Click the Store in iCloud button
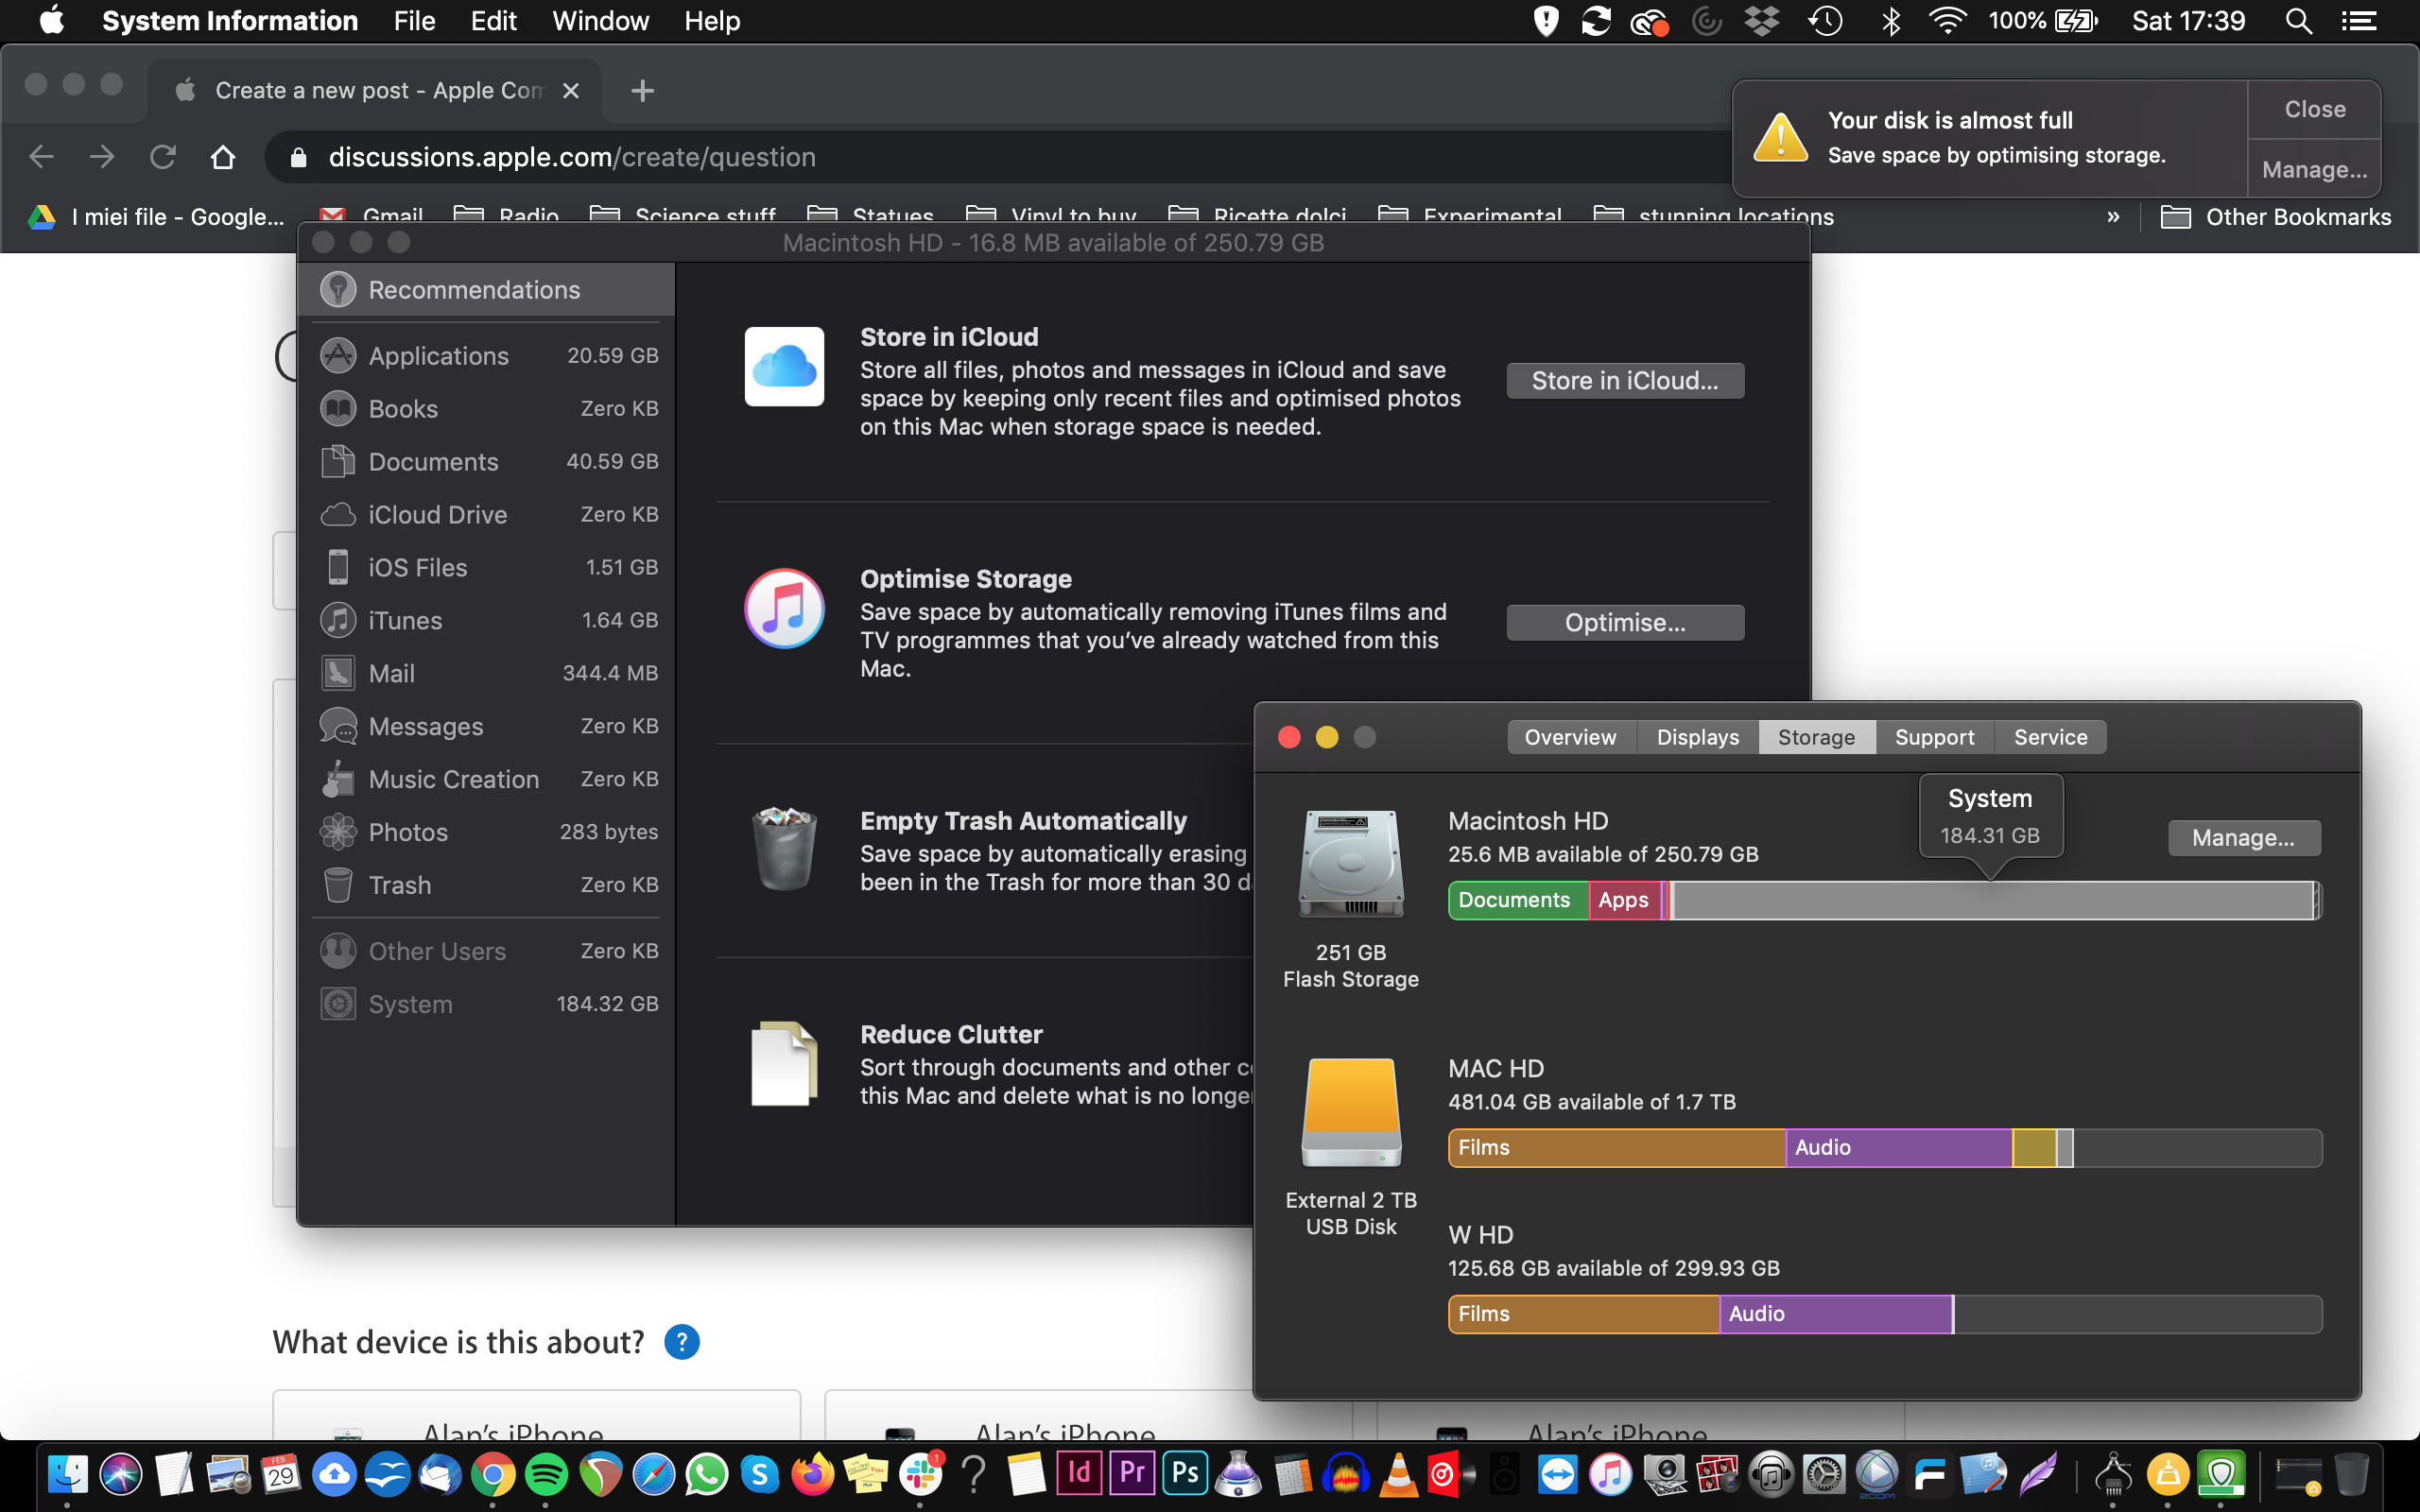This screenshot has width=2420, height=1512. tap(1624, 381)
